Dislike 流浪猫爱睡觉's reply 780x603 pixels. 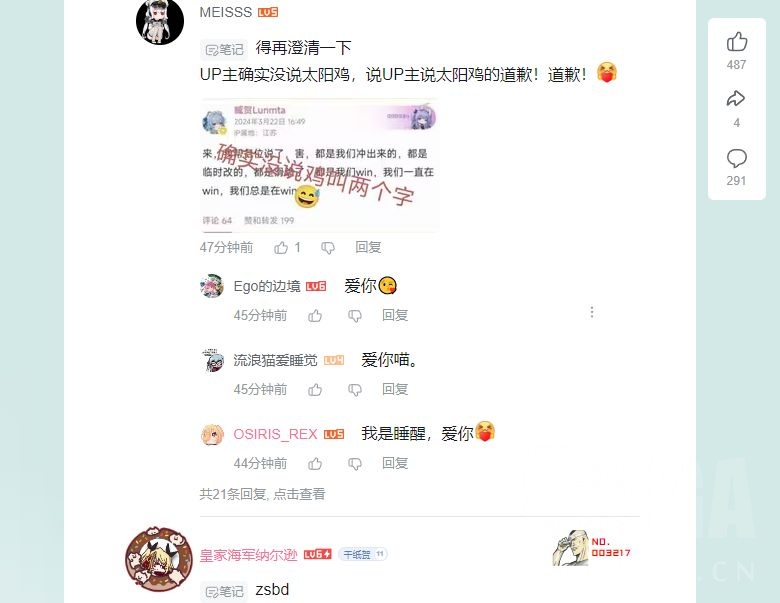click(355, 390)
